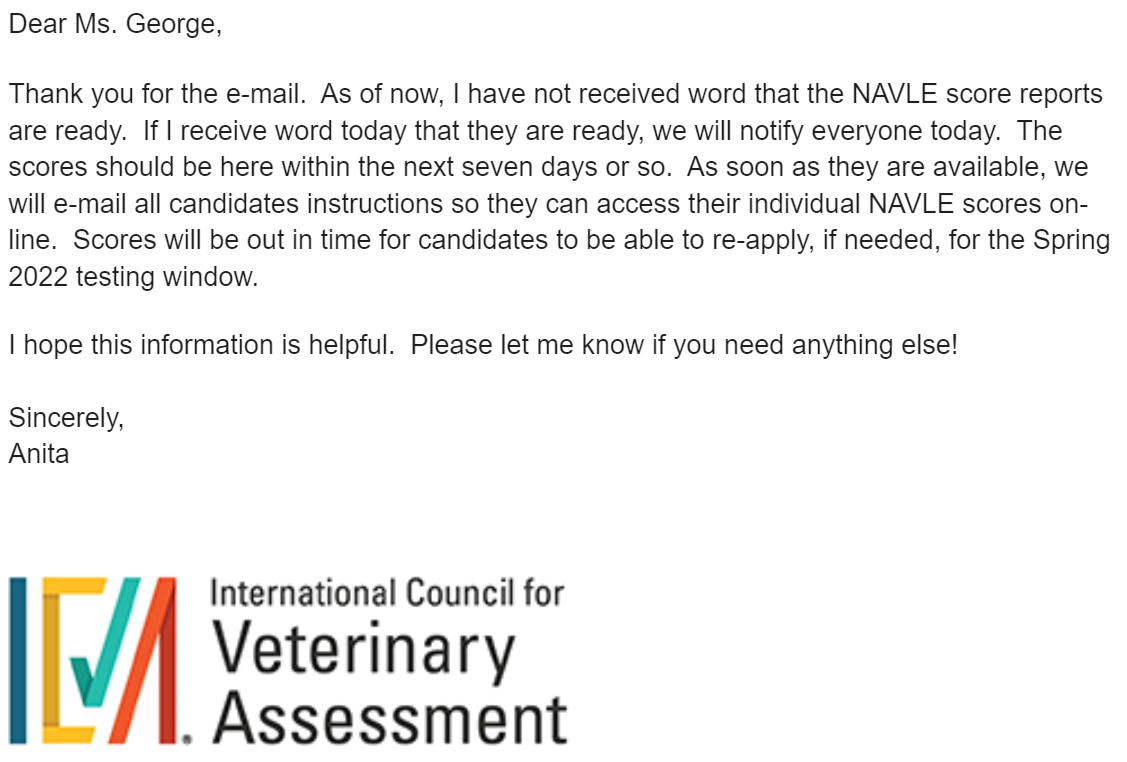Click the word "Veterinary" in the logo
This screenshot has height=762, width=1127.
(365, 651)
